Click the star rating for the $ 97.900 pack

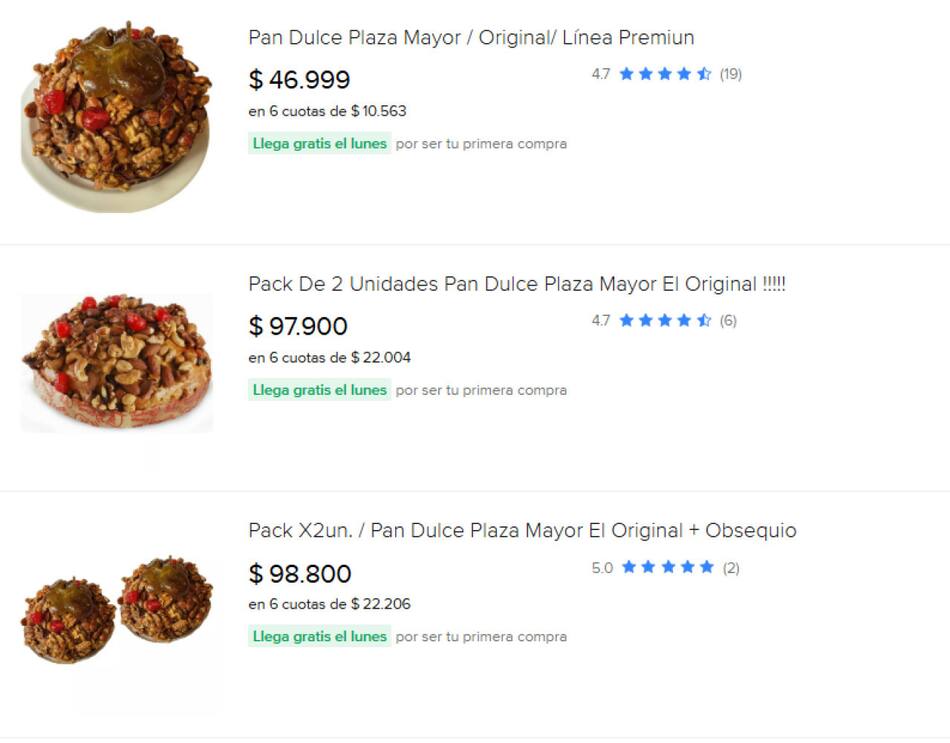tap(665, 321)
